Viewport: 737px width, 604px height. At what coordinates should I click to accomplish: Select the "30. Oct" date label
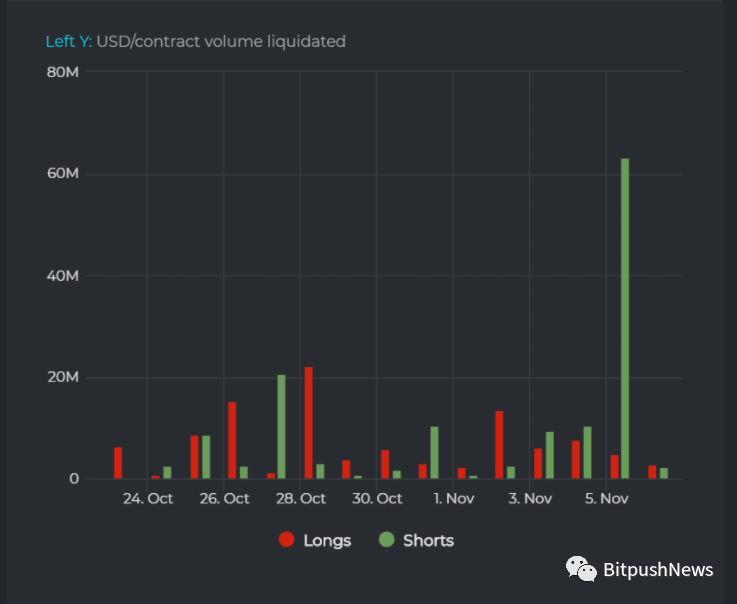click(x=377, y=498)
